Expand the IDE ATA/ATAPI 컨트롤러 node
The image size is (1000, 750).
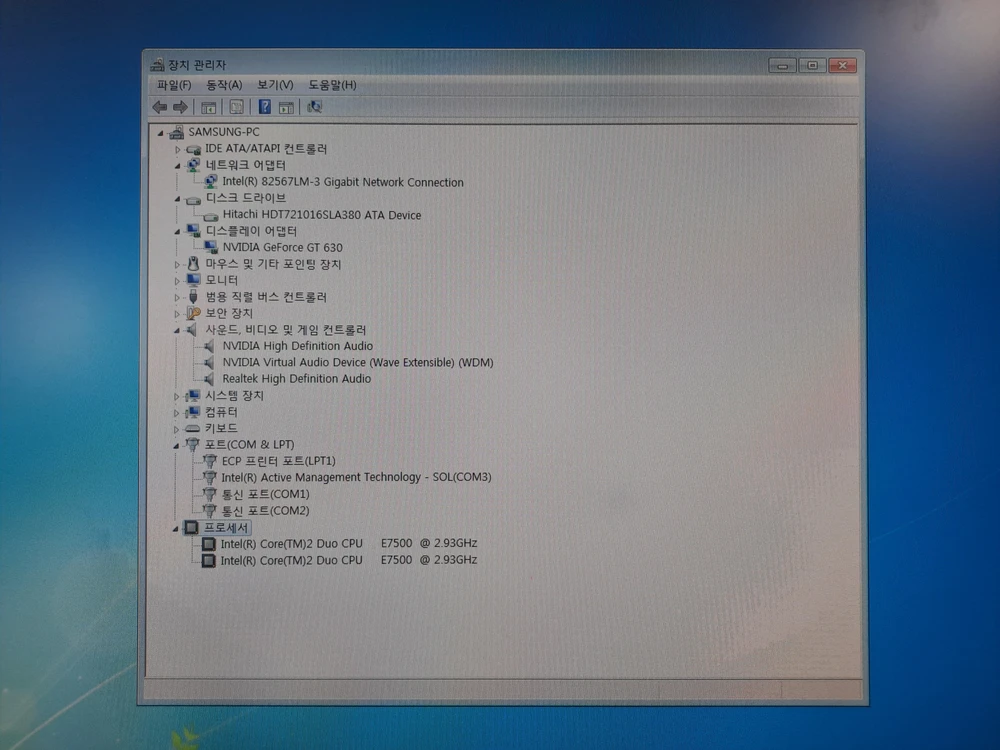click(x=177, y=150)
